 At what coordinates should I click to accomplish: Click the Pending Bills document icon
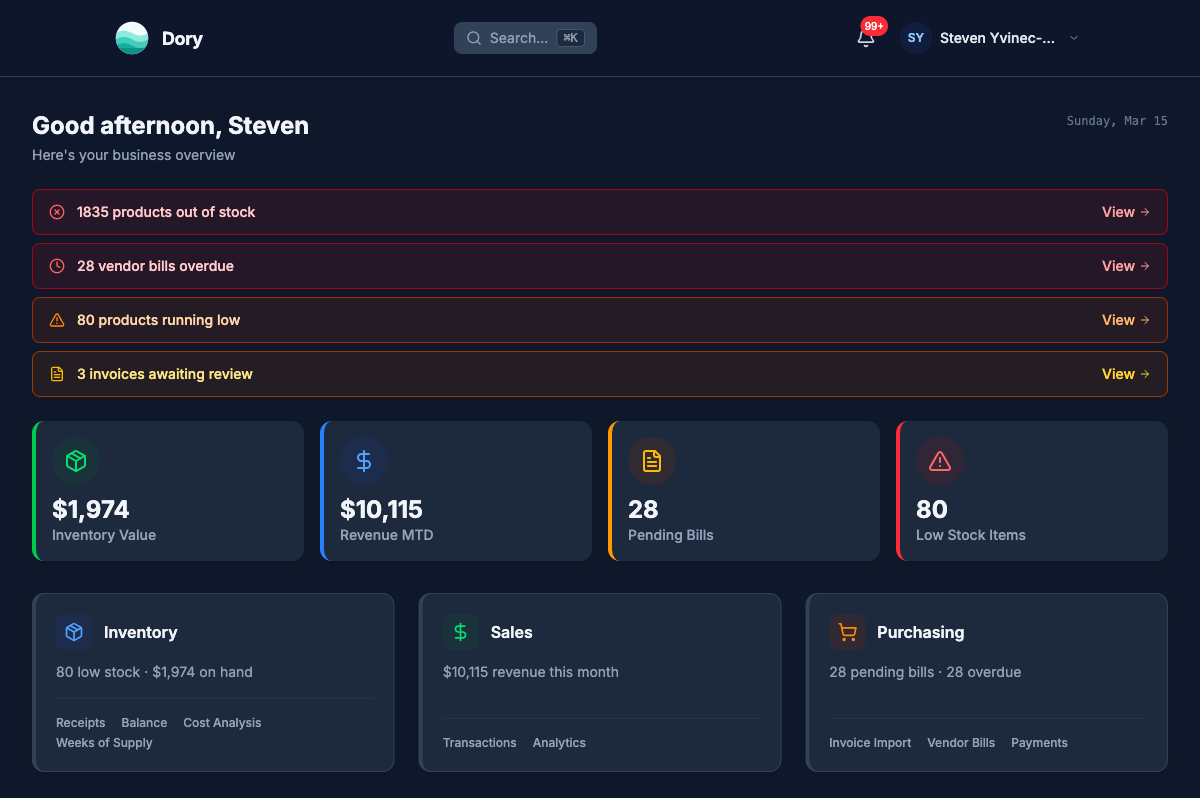652,461
